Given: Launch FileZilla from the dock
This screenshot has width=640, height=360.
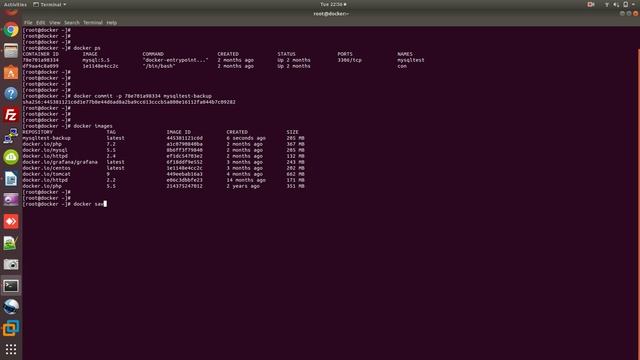Looking at the screenshot, I should click(x=11, y=115).
